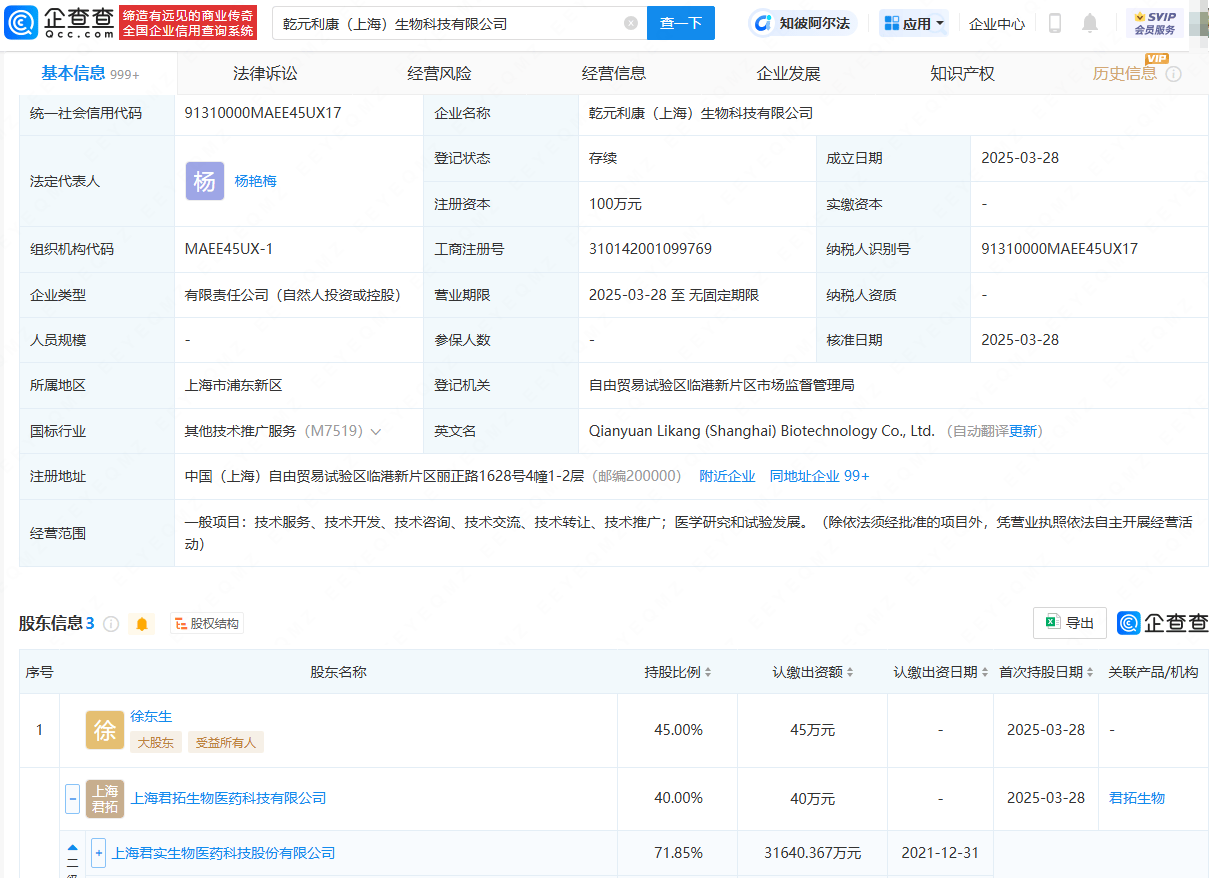Expand the 上海君实生物医药 sub-row

click(98, 853)
